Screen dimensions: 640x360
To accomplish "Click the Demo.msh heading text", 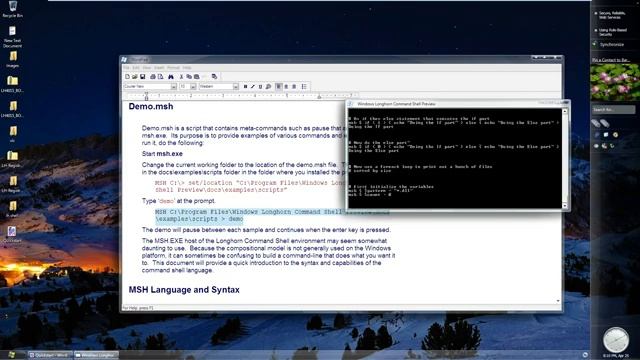I will [x=151, y=107].
